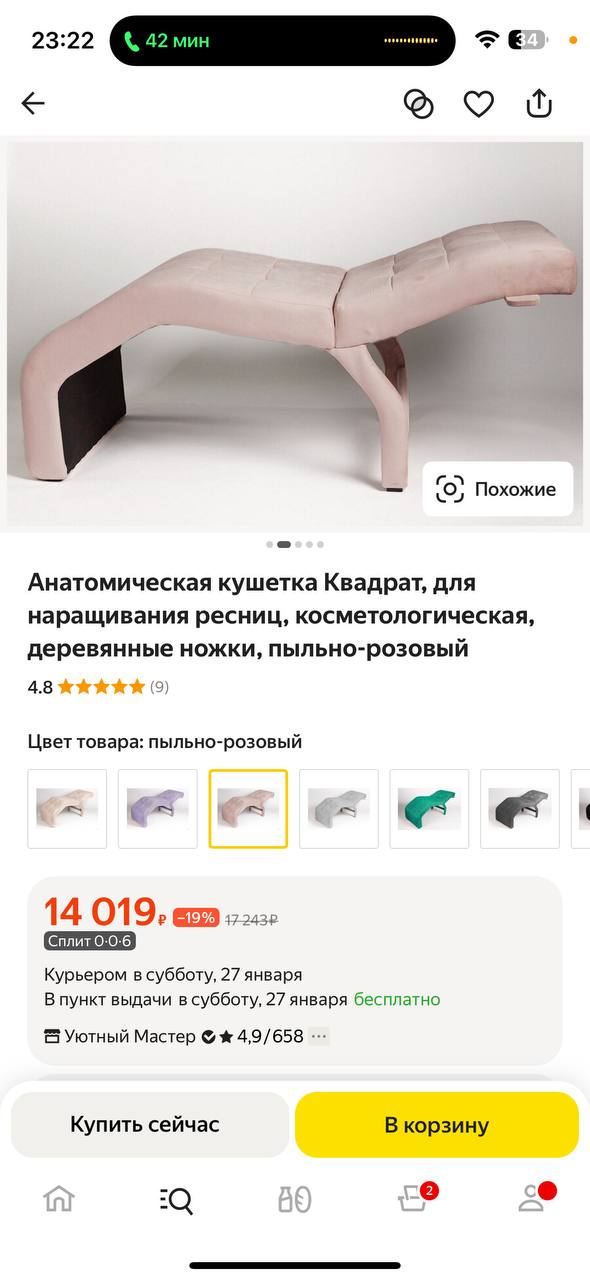This screenshot has height=1280, width=590.
Task: Select the purple color swatch
Action: coord(157,808)
